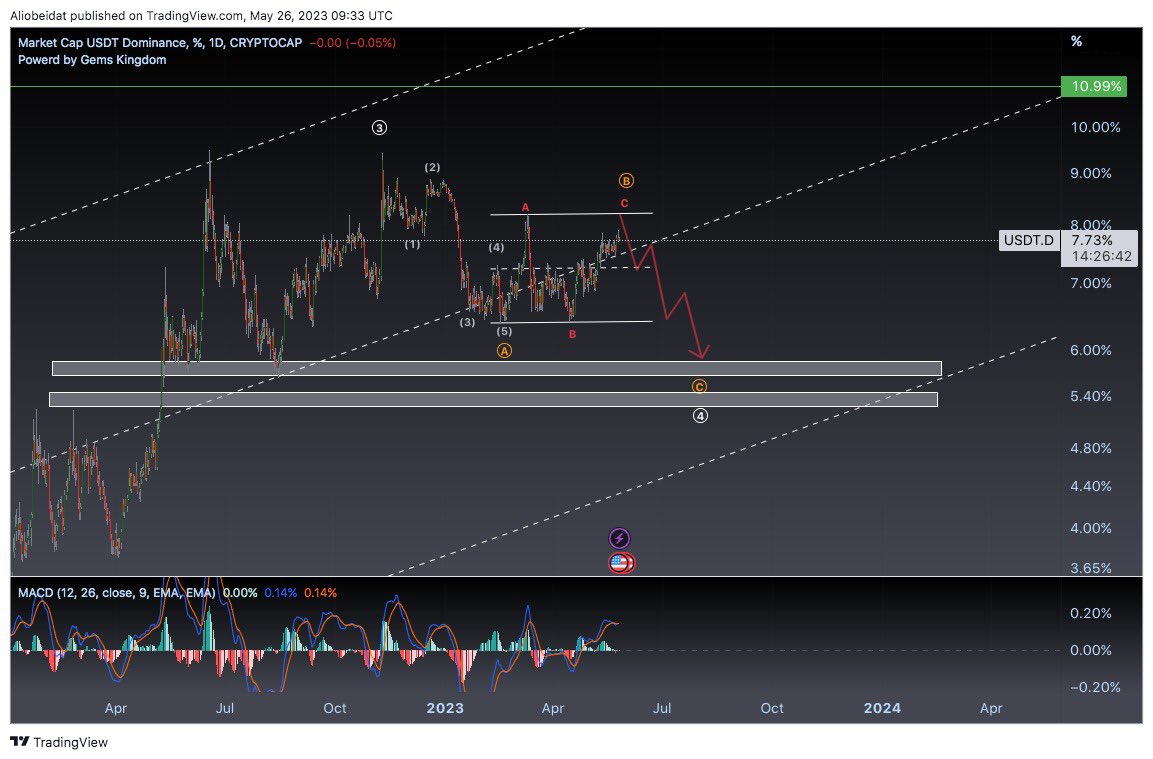The image size is (1153, 759).
Task: Click the MACD indicator legend title
Action: pyautogui.click(x=116, y=593)
